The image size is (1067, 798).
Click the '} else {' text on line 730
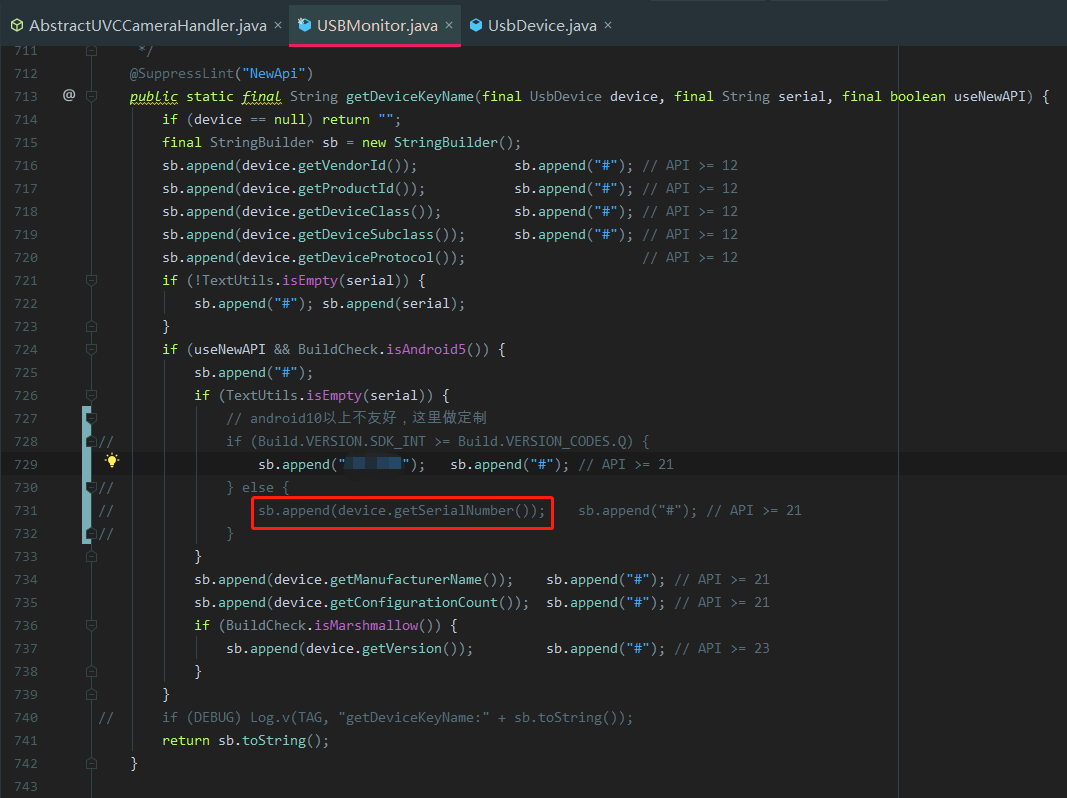pyautogui.click(x=258, y=487)
